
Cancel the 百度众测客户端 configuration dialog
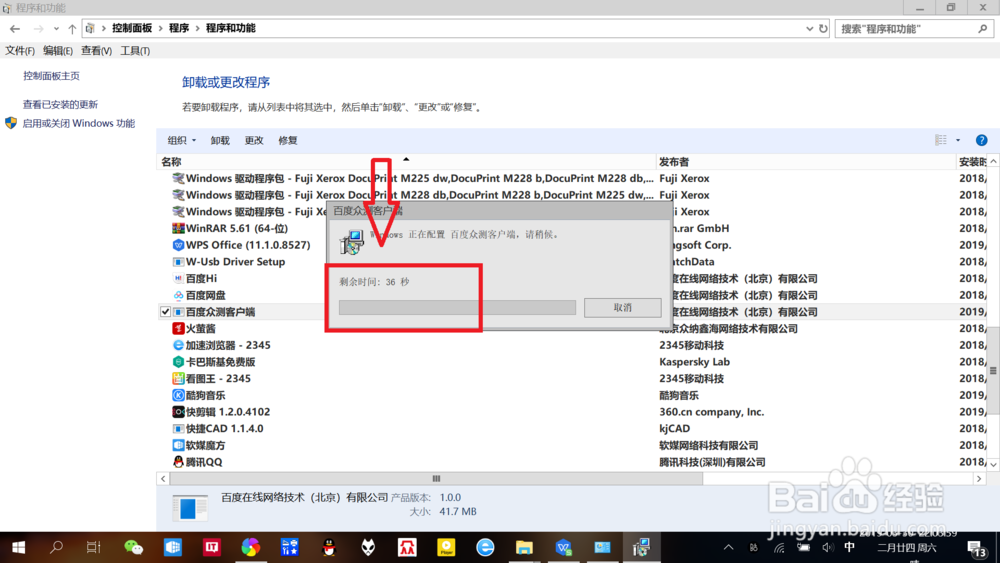[622, 307]
